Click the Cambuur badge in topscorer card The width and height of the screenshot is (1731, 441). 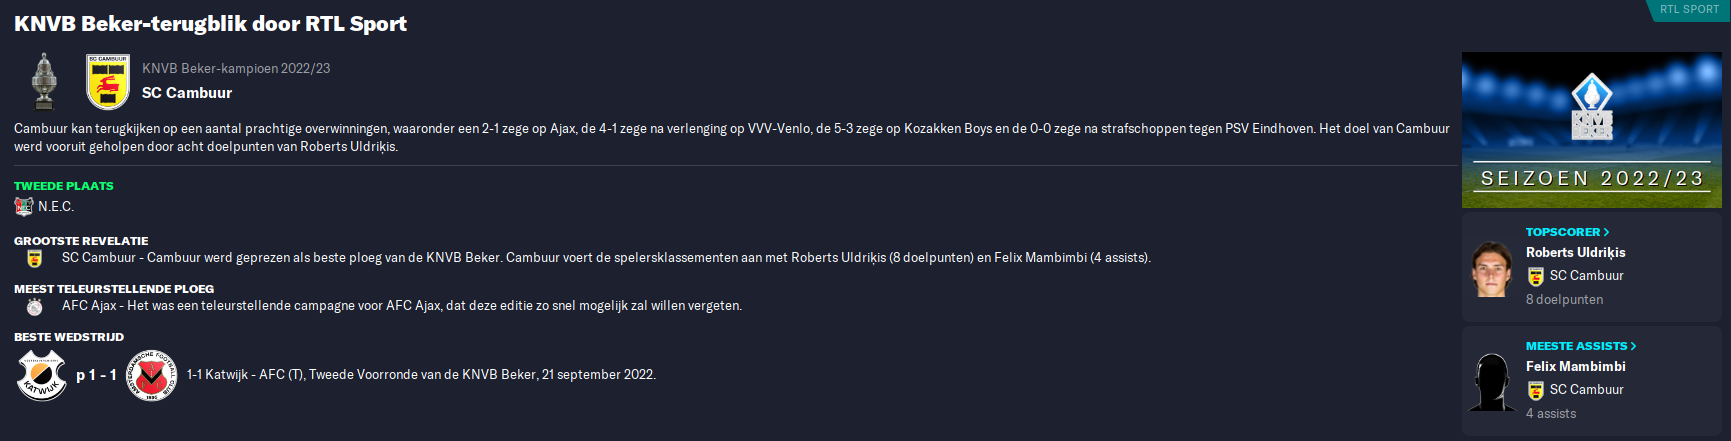pos(1536,276)
